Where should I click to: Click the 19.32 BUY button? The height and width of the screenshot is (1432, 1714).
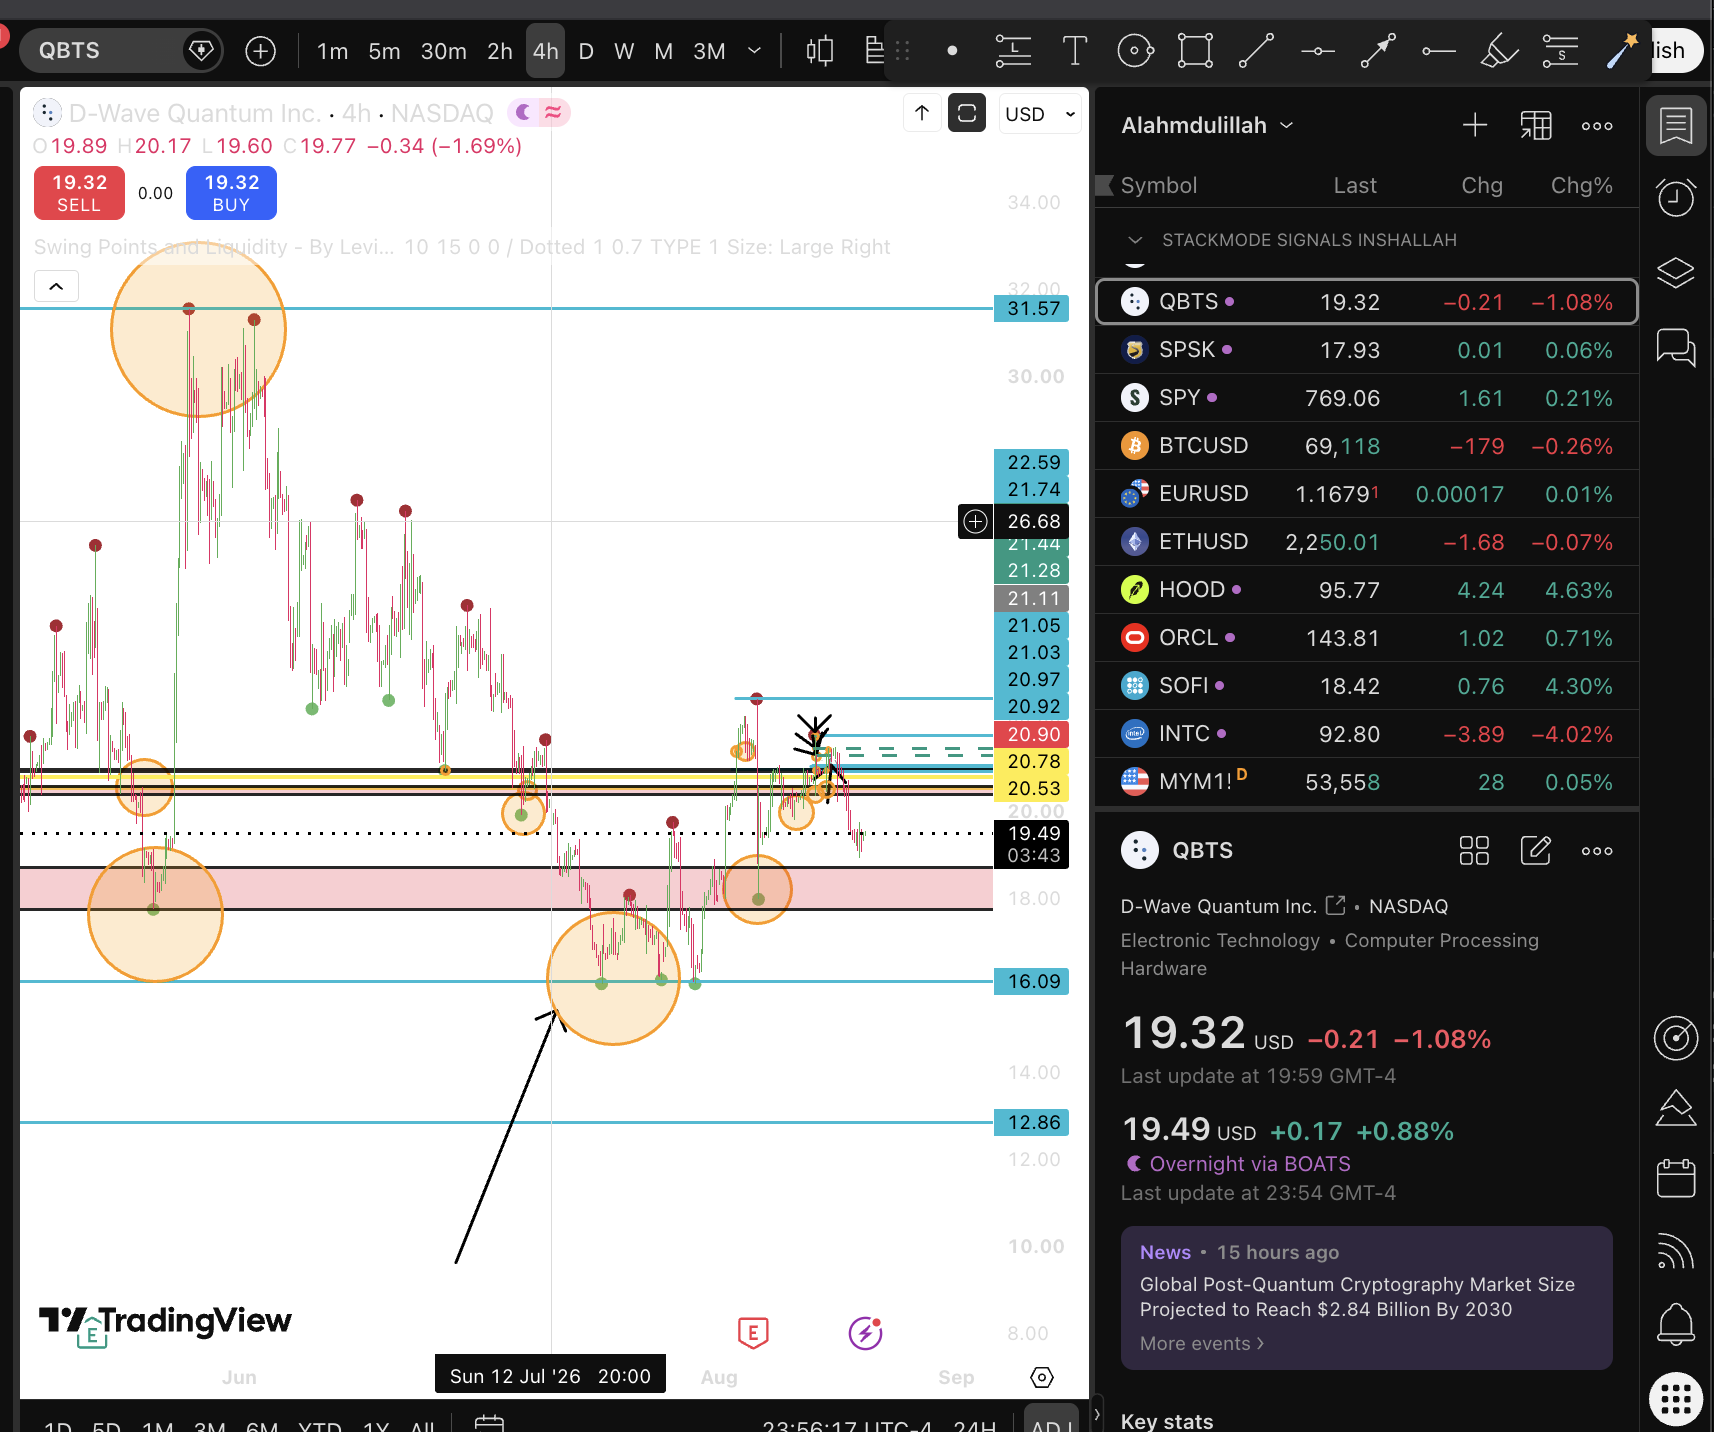(x=231, y=193)
